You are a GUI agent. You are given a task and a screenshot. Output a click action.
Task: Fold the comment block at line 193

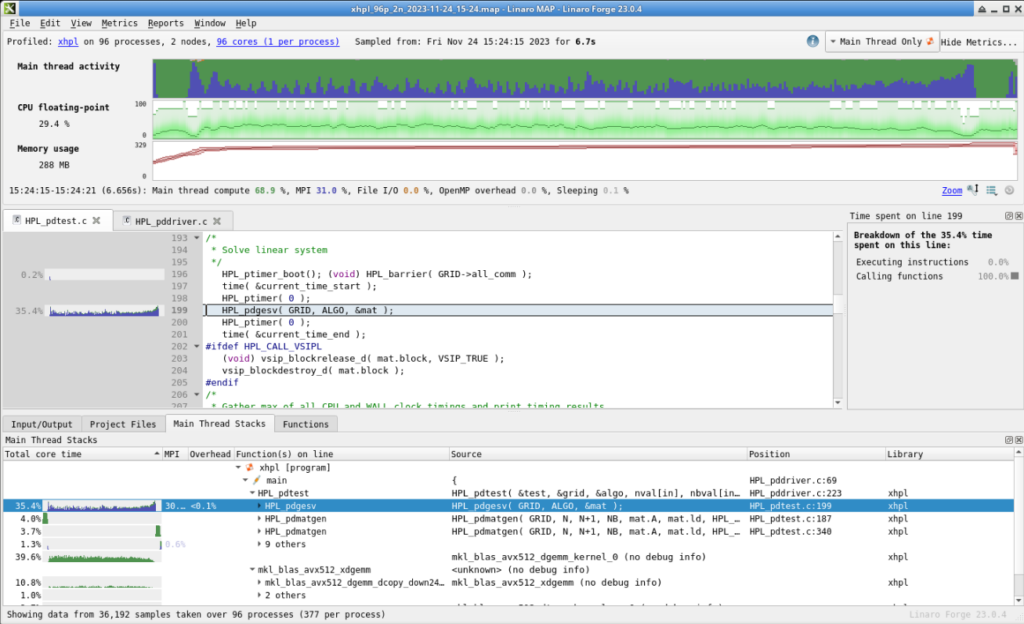[197, 238]
